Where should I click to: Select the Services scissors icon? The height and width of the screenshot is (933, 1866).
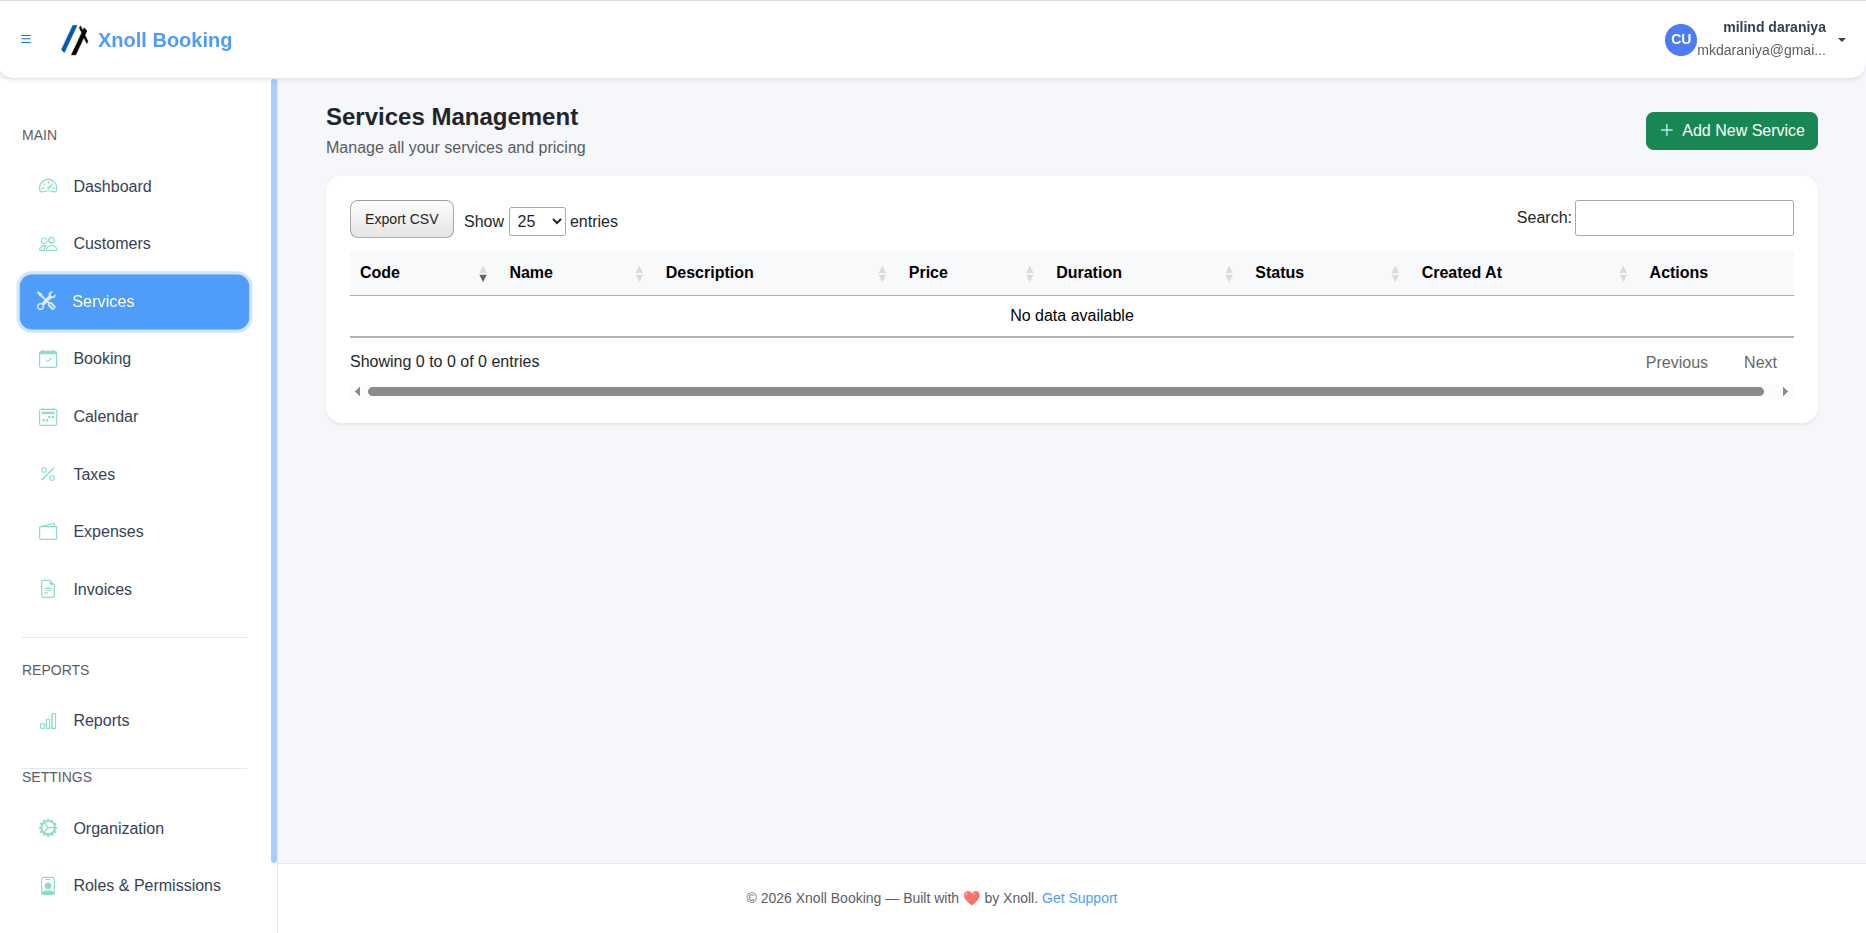[x=46, y=301]
